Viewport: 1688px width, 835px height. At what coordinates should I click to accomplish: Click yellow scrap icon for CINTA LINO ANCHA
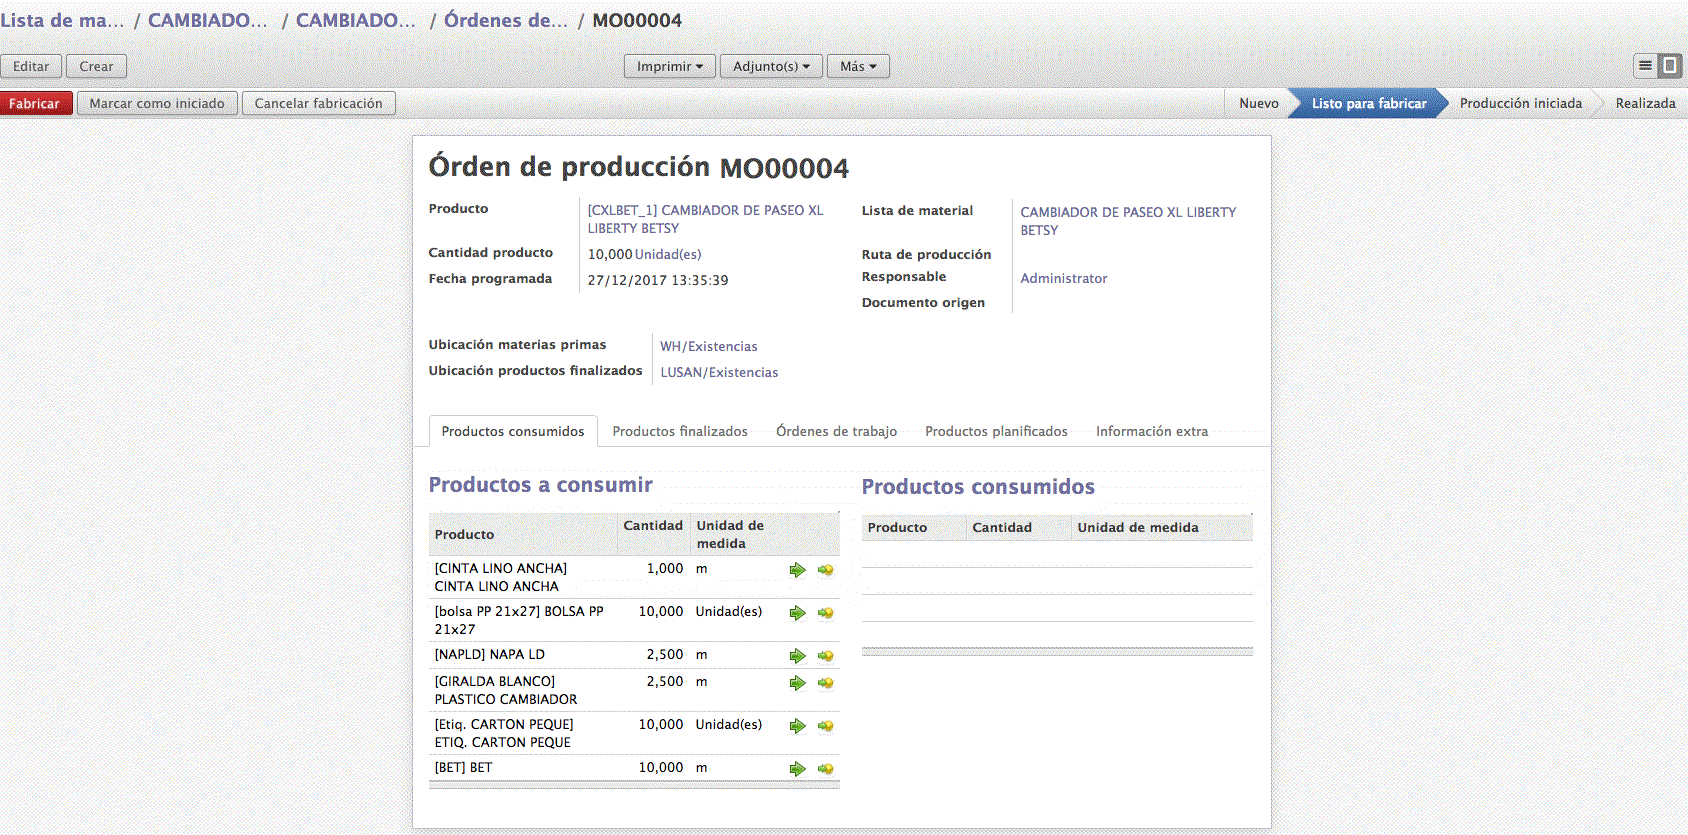click(x=825, y=570)
